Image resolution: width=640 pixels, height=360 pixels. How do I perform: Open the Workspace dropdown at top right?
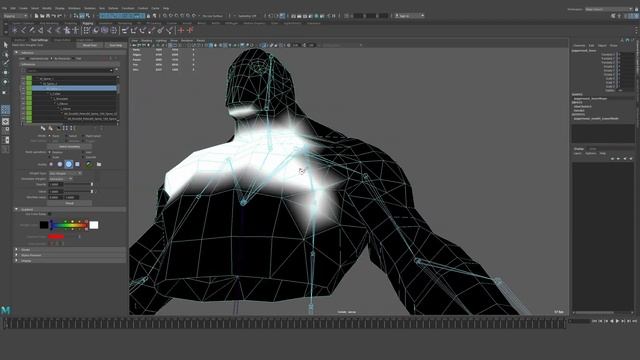[609, 9]
